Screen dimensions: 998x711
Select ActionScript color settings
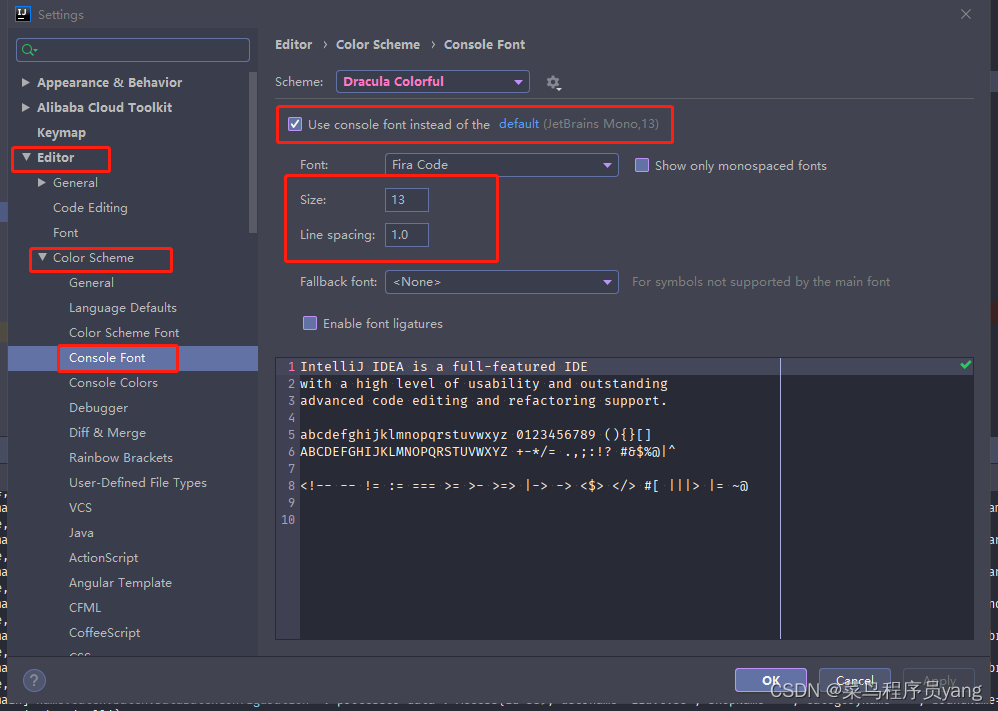click(x=104, y=558)
